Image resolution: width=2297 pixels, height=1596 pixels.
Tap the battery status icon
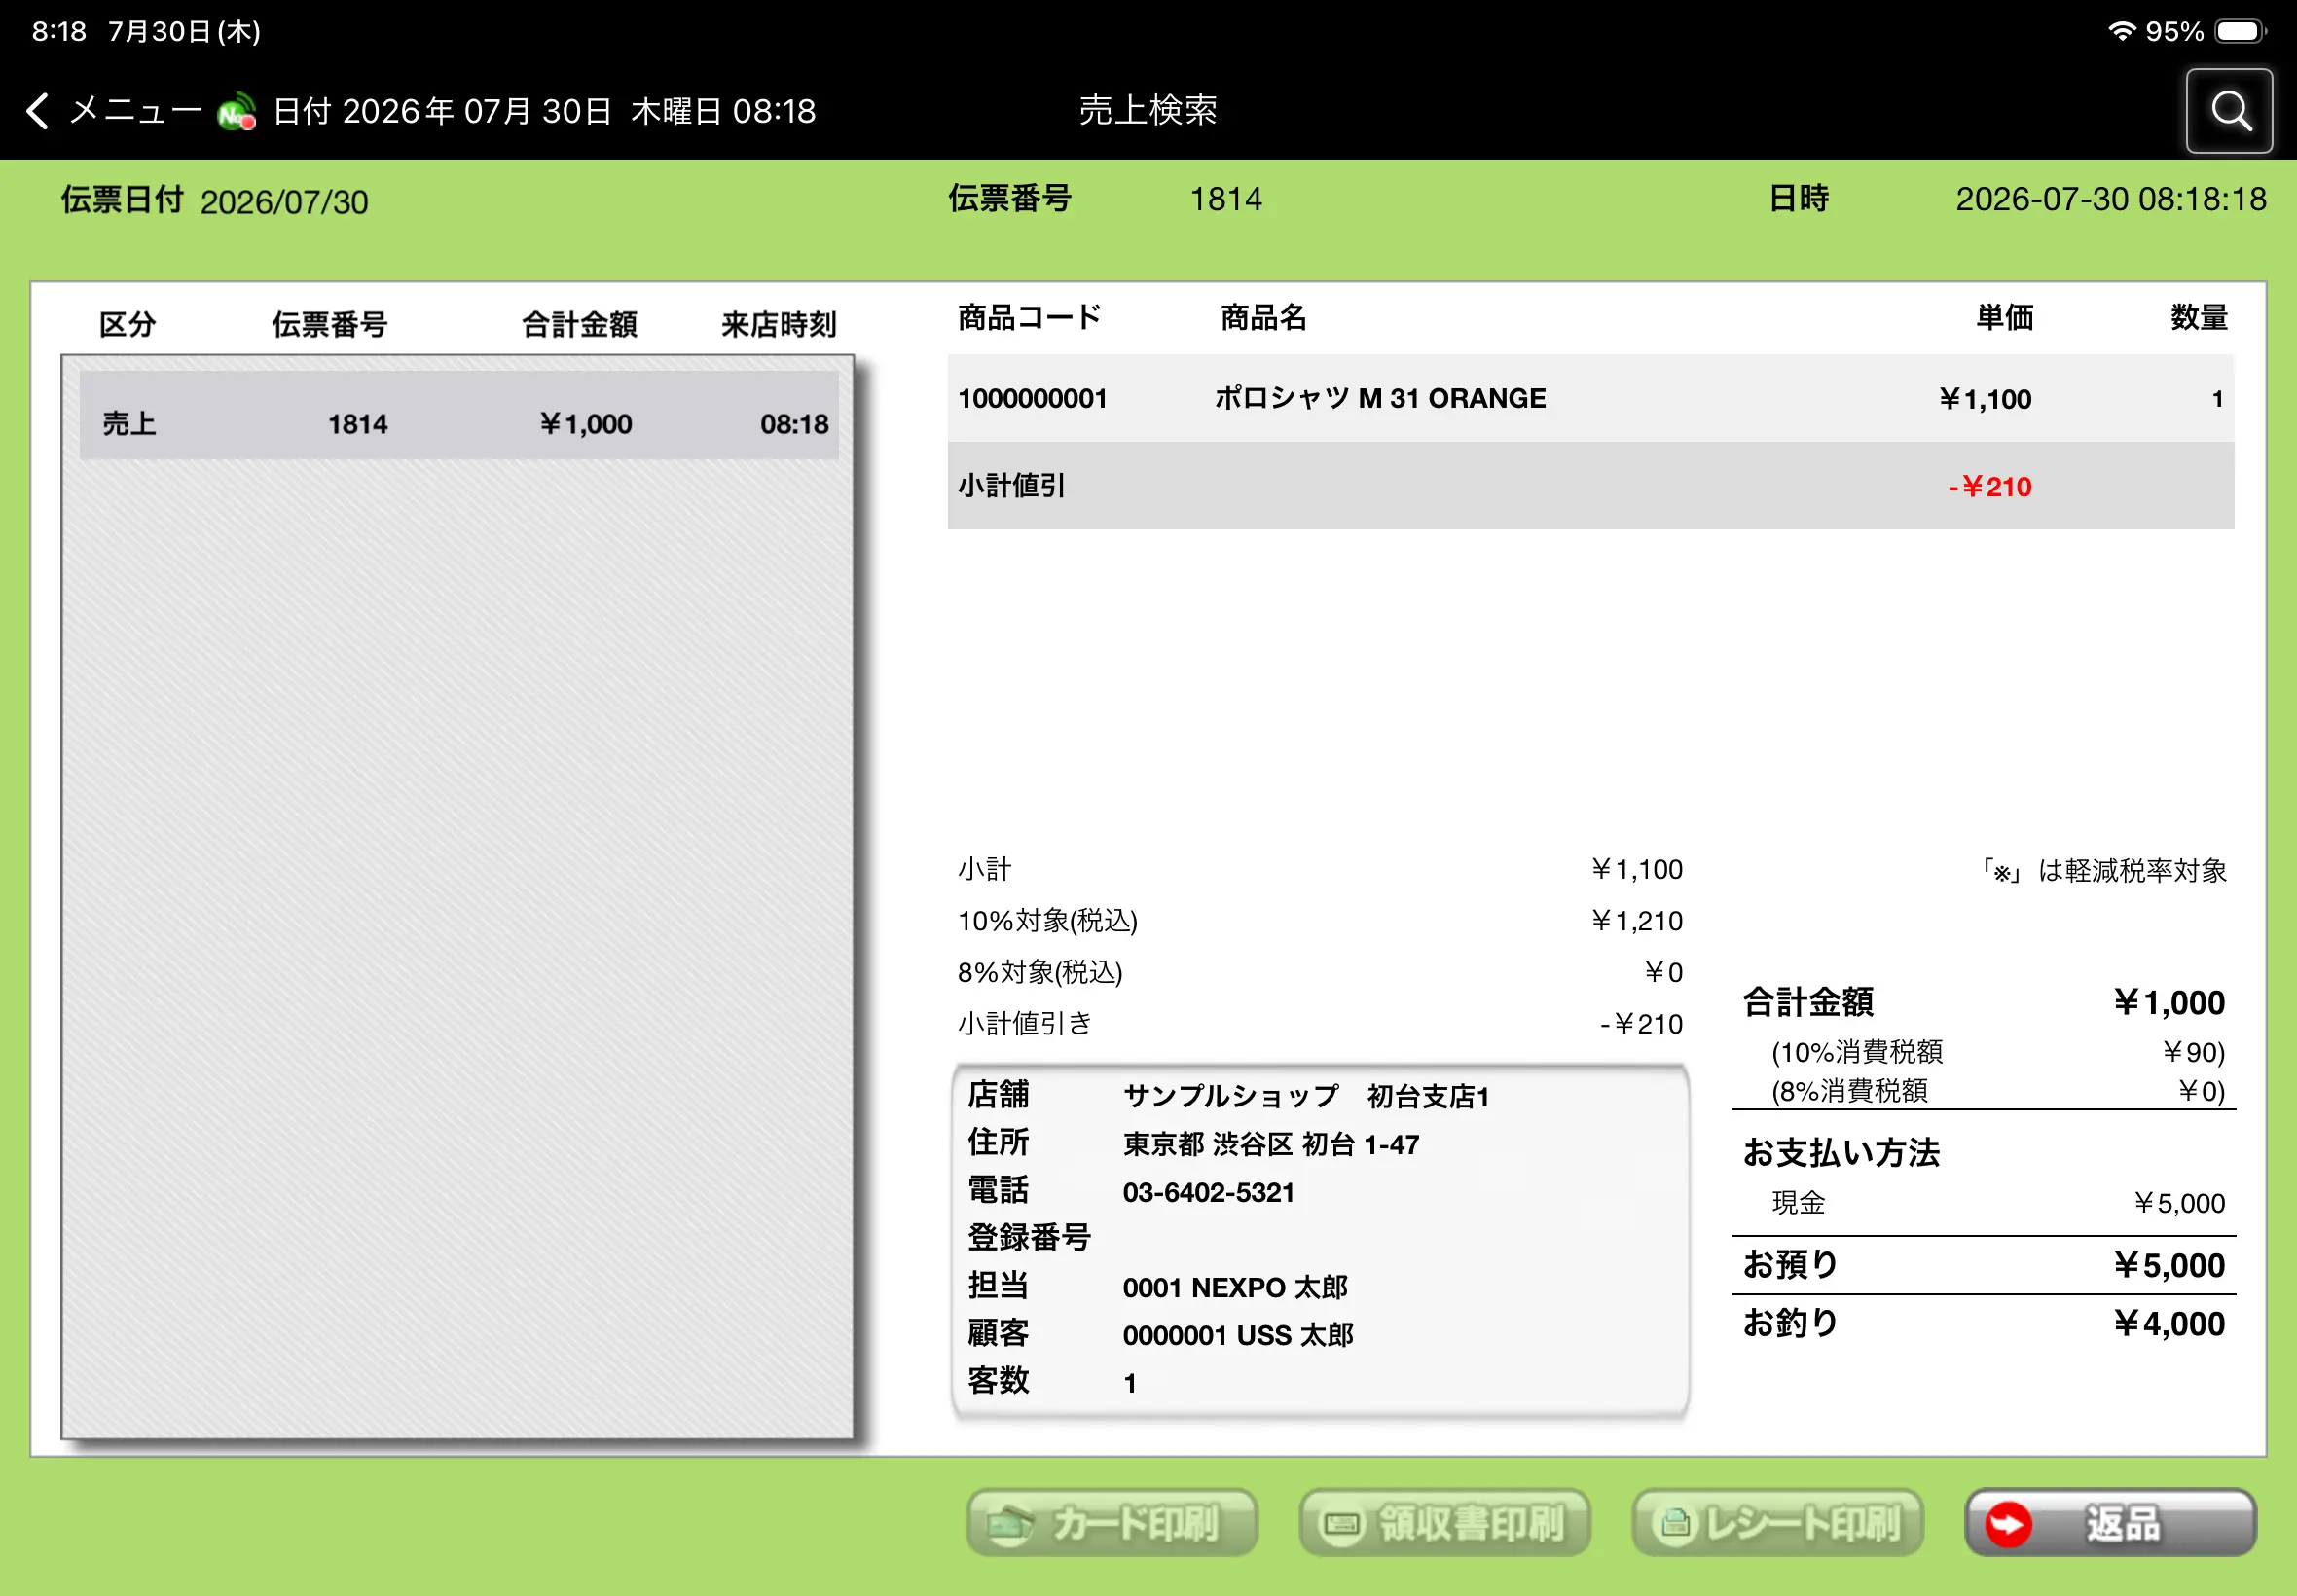(x=2240, y=31)
